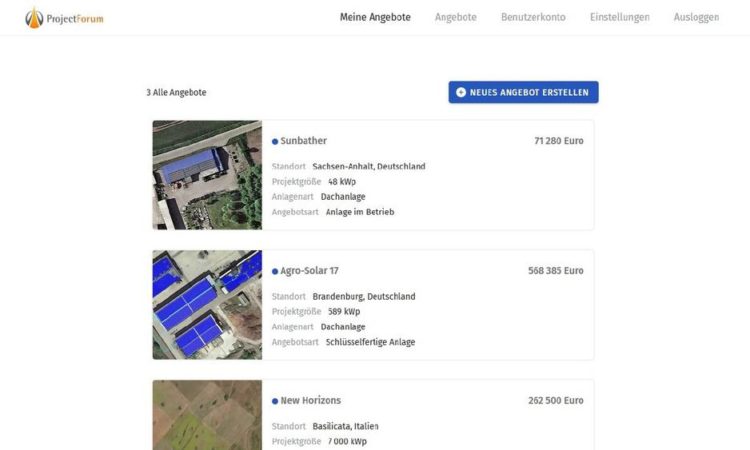Viewport: 750px width, 450px height.
Task: Open the Meine Angebote tab
Action: tap(375, 17)
